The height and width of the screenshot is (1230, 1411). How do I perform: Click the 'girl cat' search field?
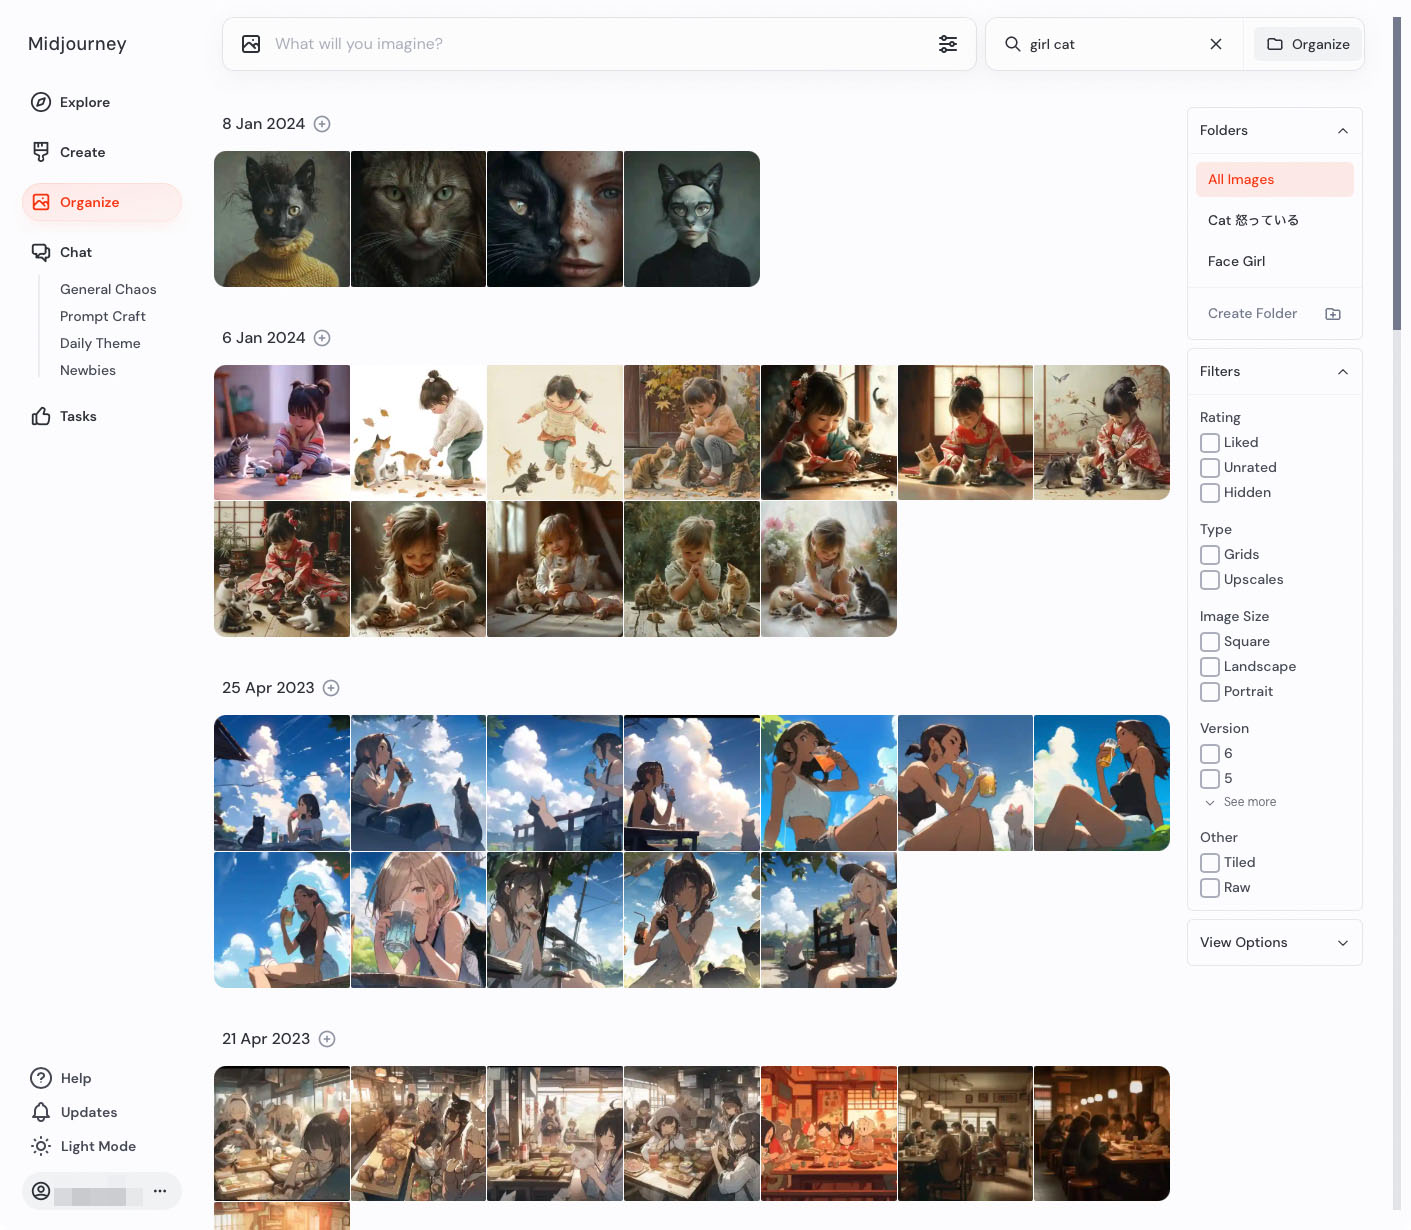tap(1112, 44)
